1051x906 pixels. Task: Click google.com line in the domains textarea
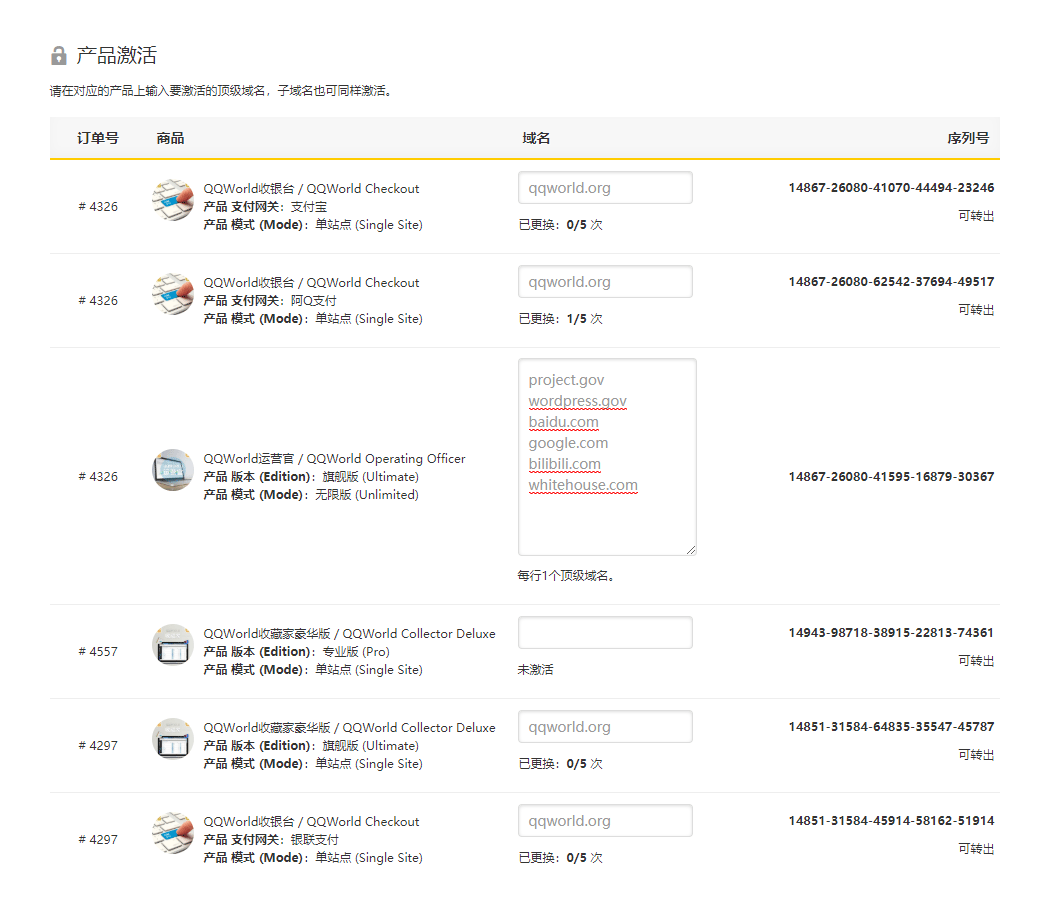pyautogui.click(x=568, y=442)
